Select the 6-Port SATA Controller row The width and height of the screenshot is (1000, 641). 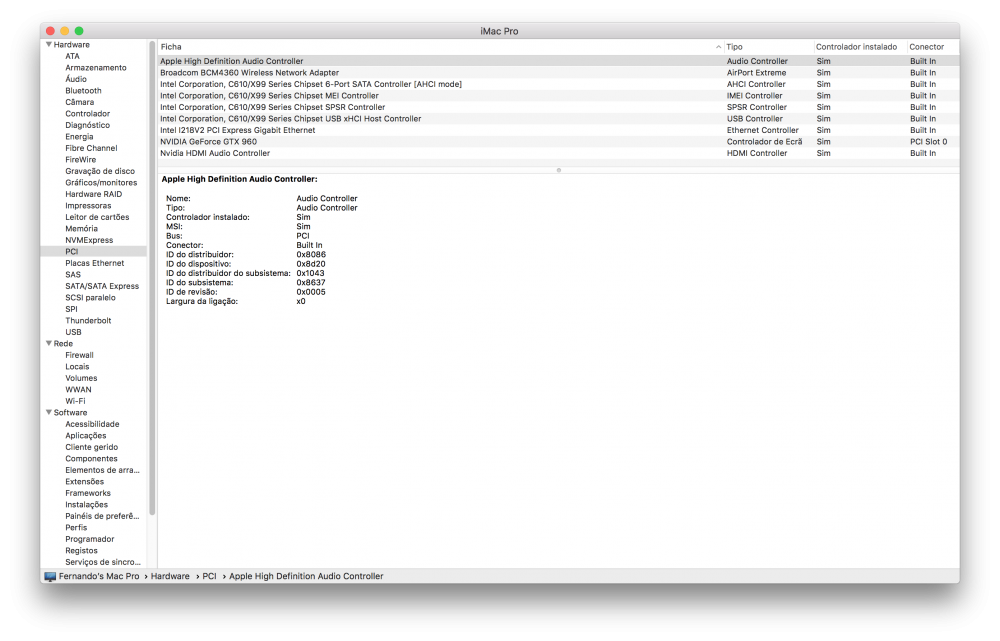(558, 84)
